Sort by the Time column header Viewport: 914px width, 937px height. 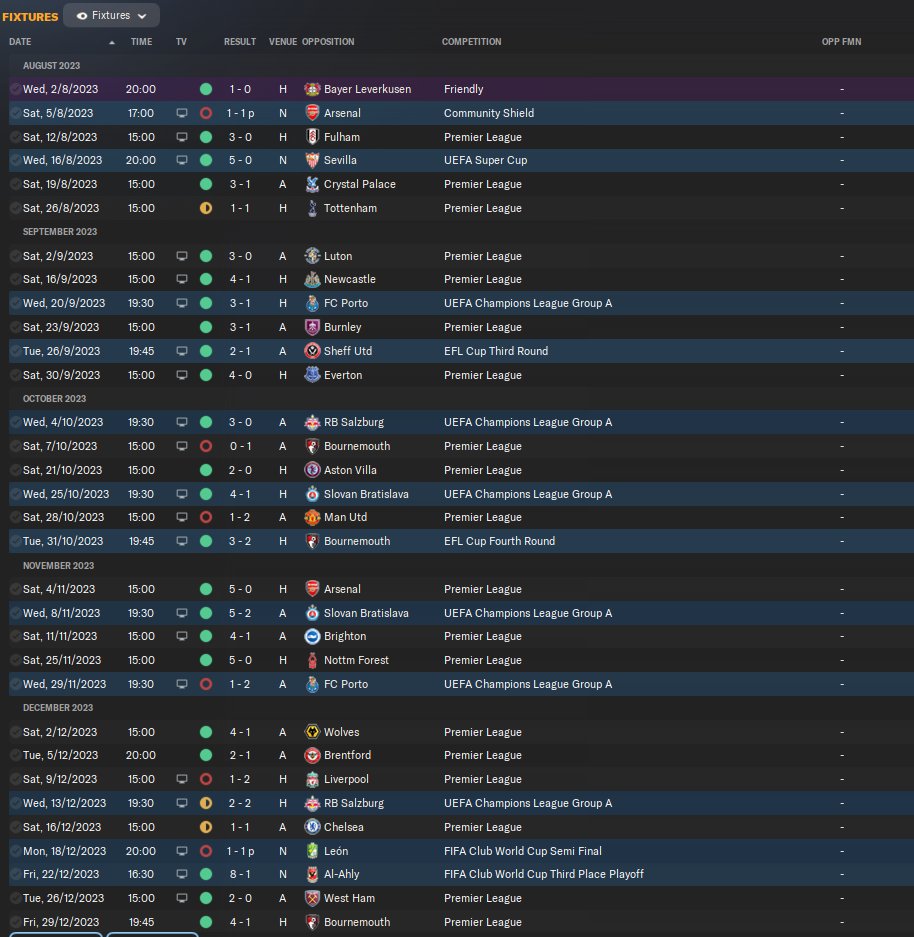[x=142, y=42]
